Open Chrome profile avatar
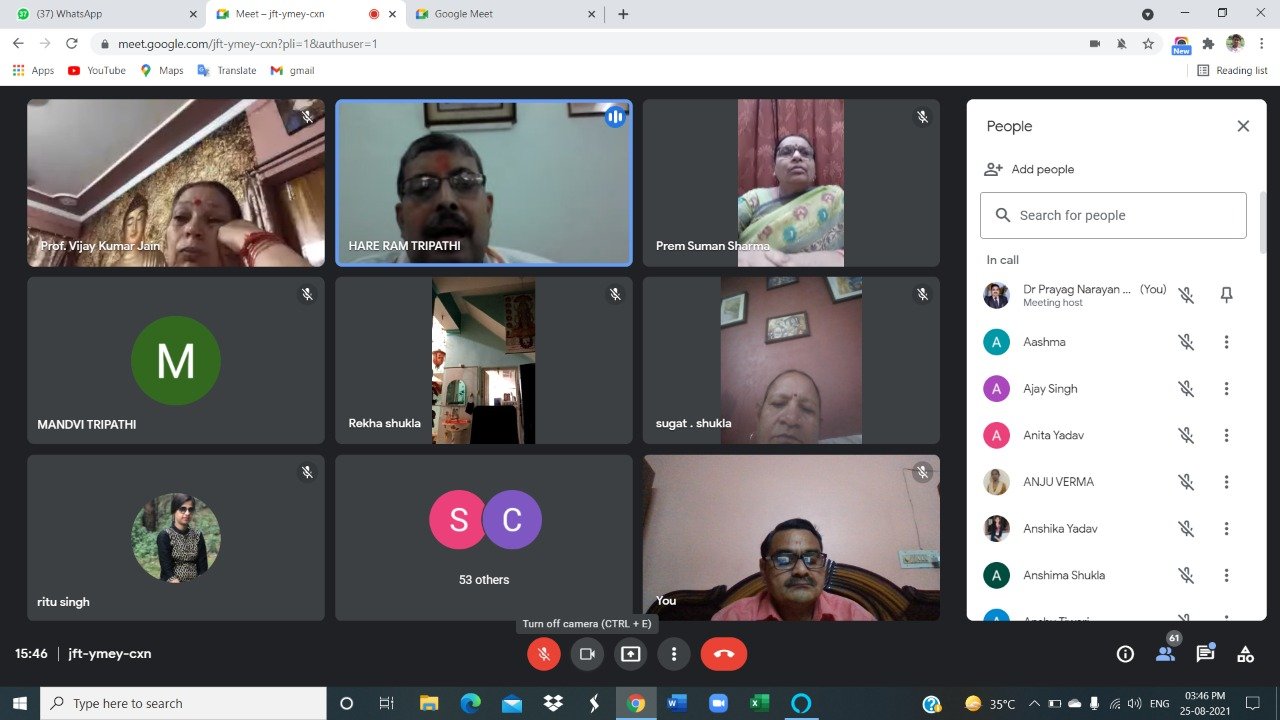The height and width of the screenshot is (720, 1280). click(x=1235, y=43)
